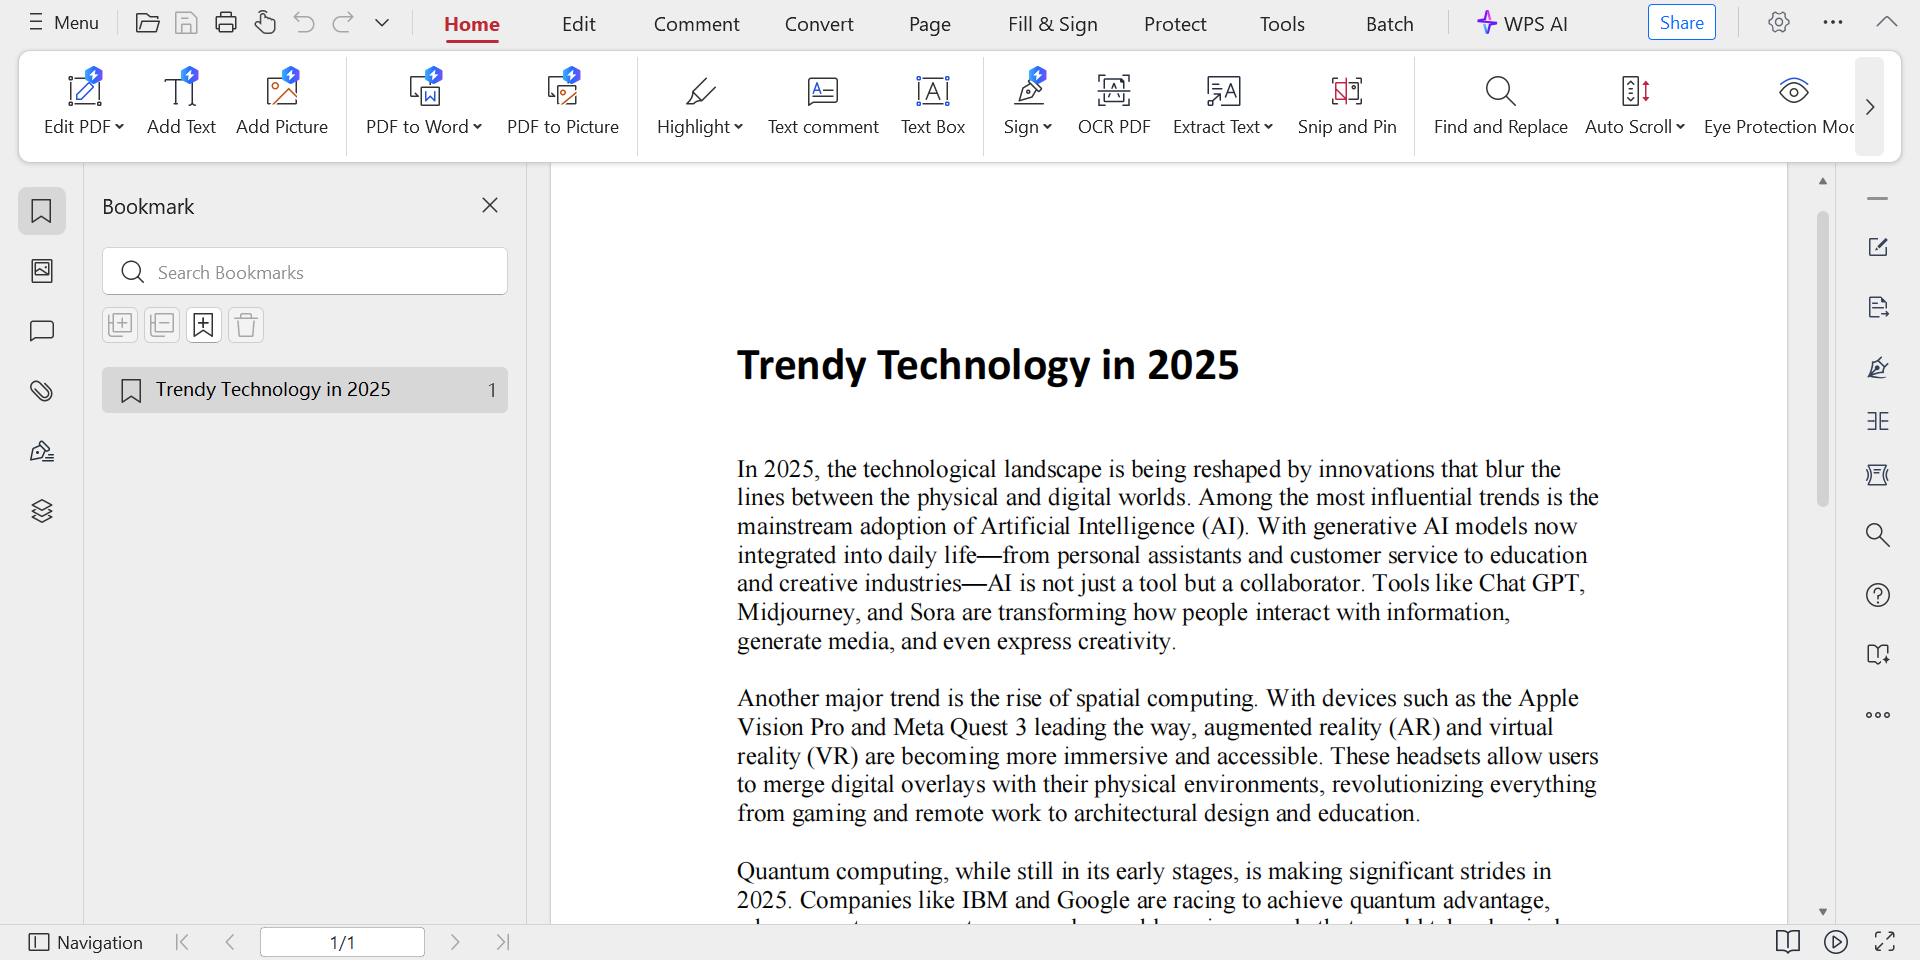Click the delete bookmark trash icon
1920x960 pixels.
click(x=246, y=325)
